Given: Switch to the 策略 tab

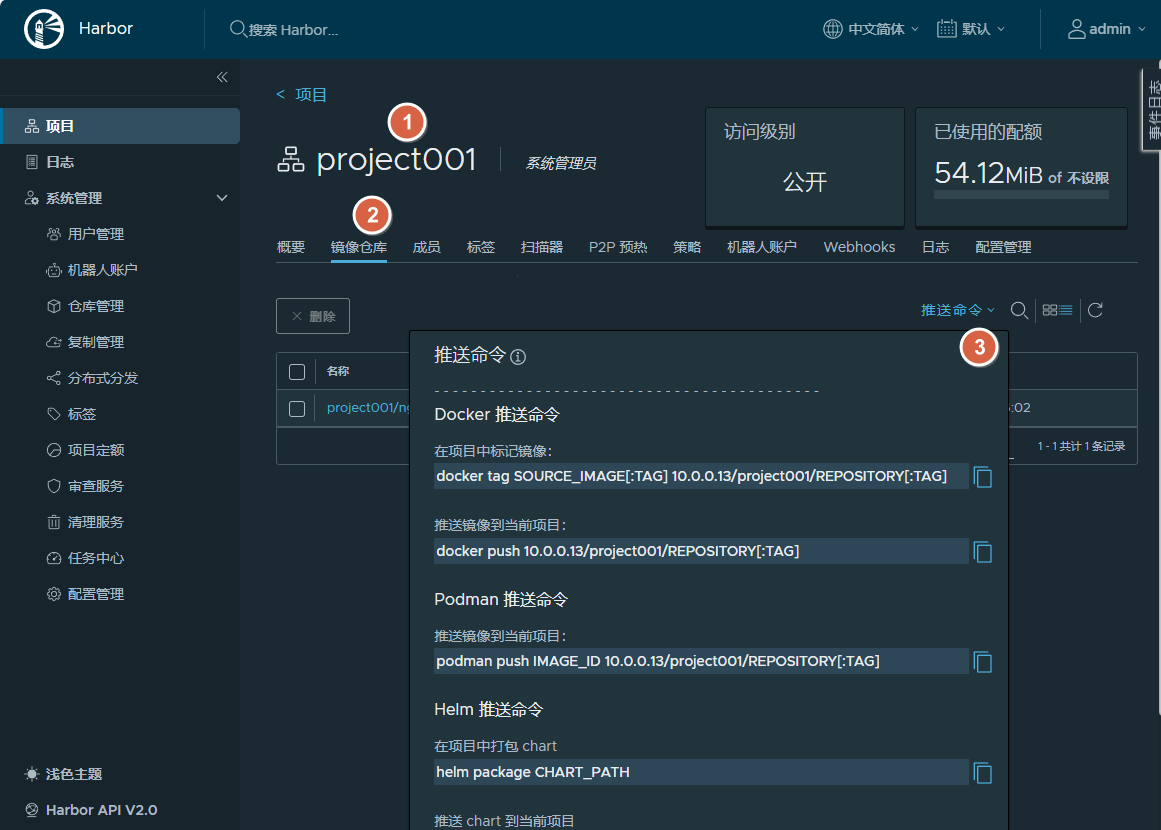Looking at the screenshot, I should point(687,247).
